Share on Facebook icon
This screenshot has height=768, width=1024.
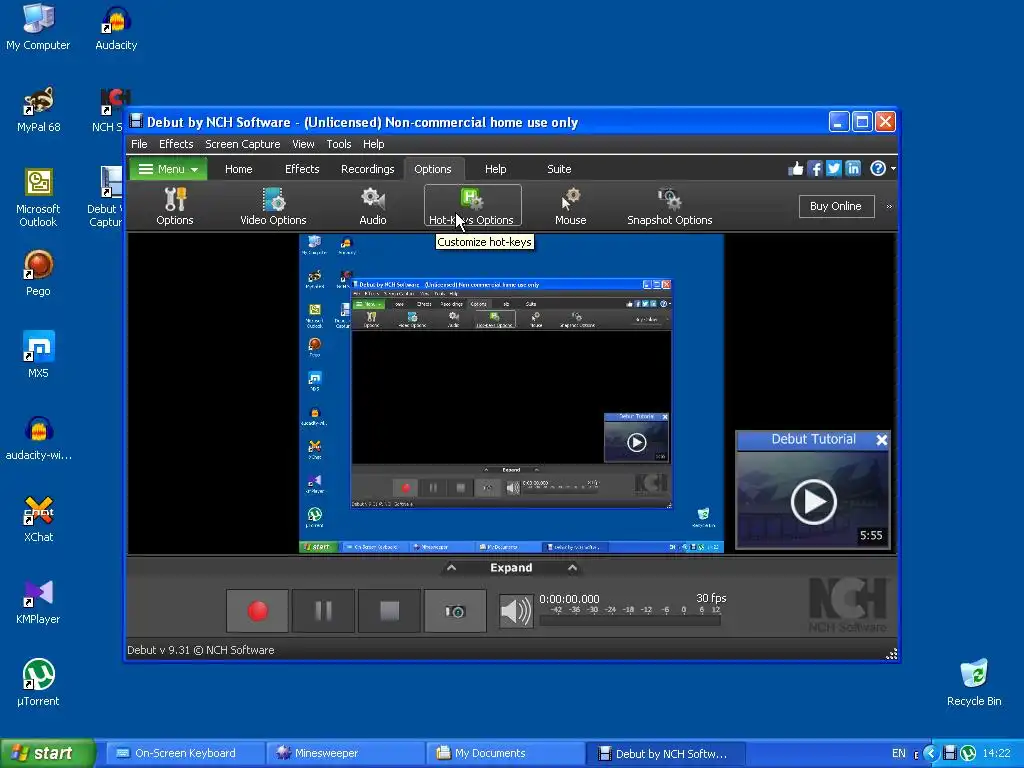click(814, 168)
